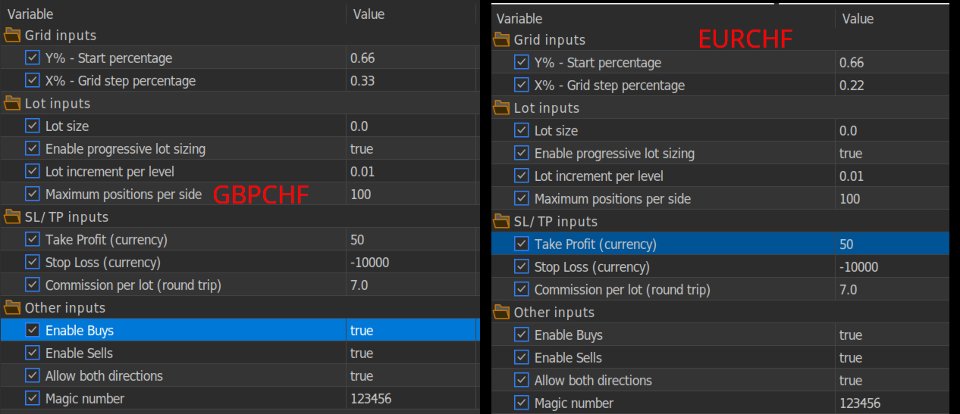Select Maximum positions value 100 in EURCHF panel
This screenshot has width=960, height=414.
click(x=850, y=198)
